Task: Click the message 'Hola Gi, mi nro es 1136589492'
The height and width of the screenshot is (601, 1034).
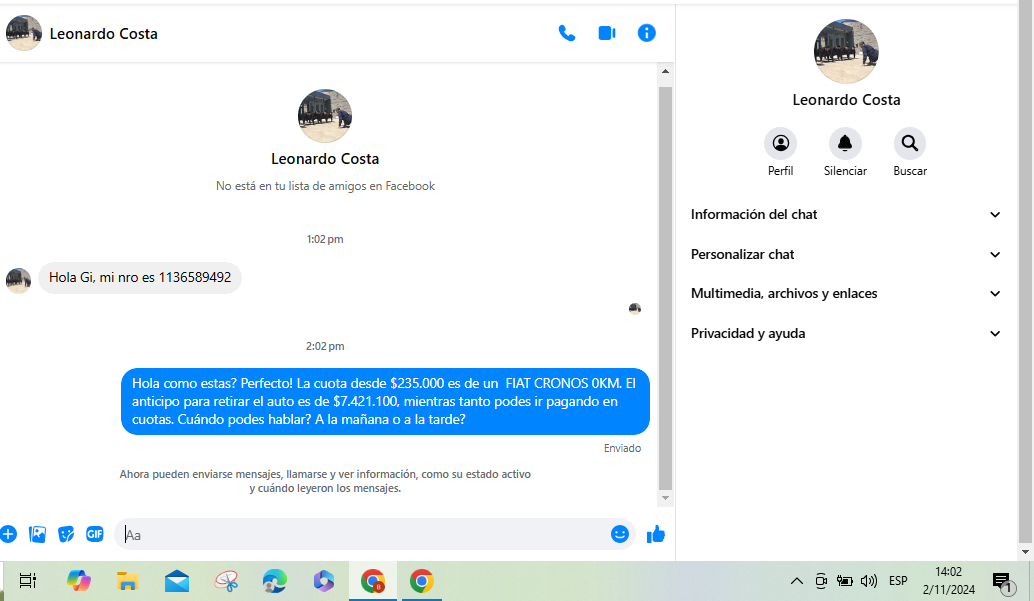Action: 140,278
